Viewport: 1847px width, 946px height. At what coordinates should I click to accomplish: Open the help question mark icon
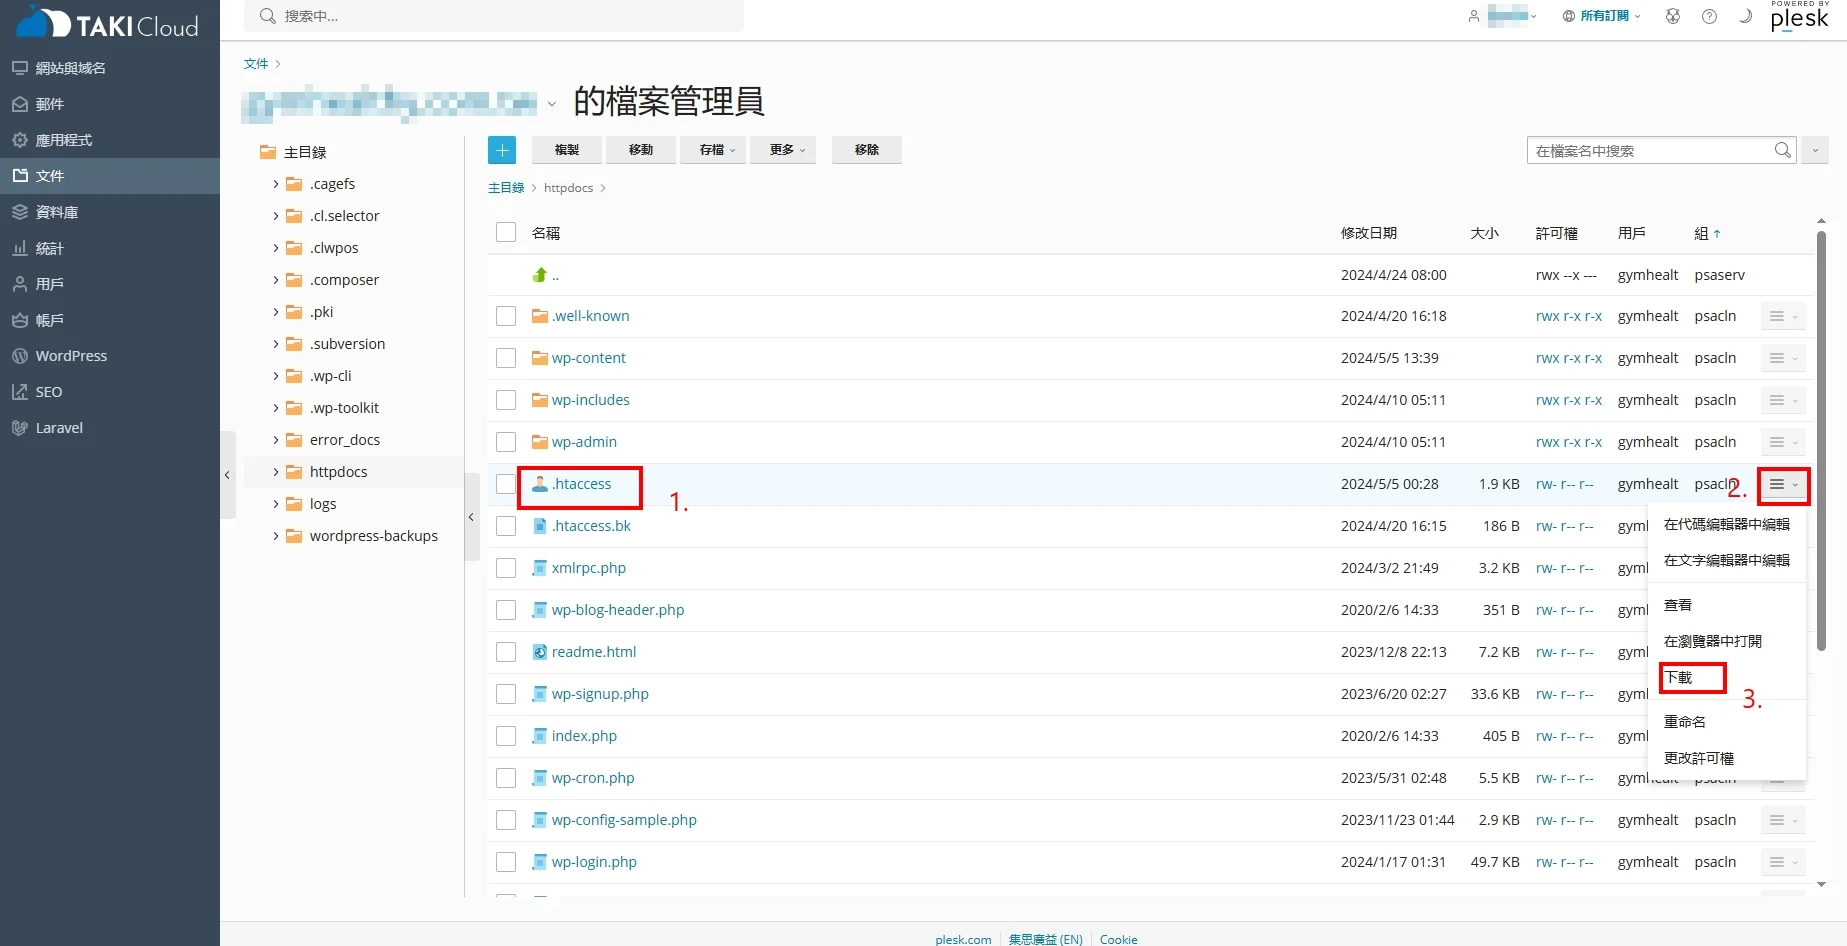tap(1710, 16)
